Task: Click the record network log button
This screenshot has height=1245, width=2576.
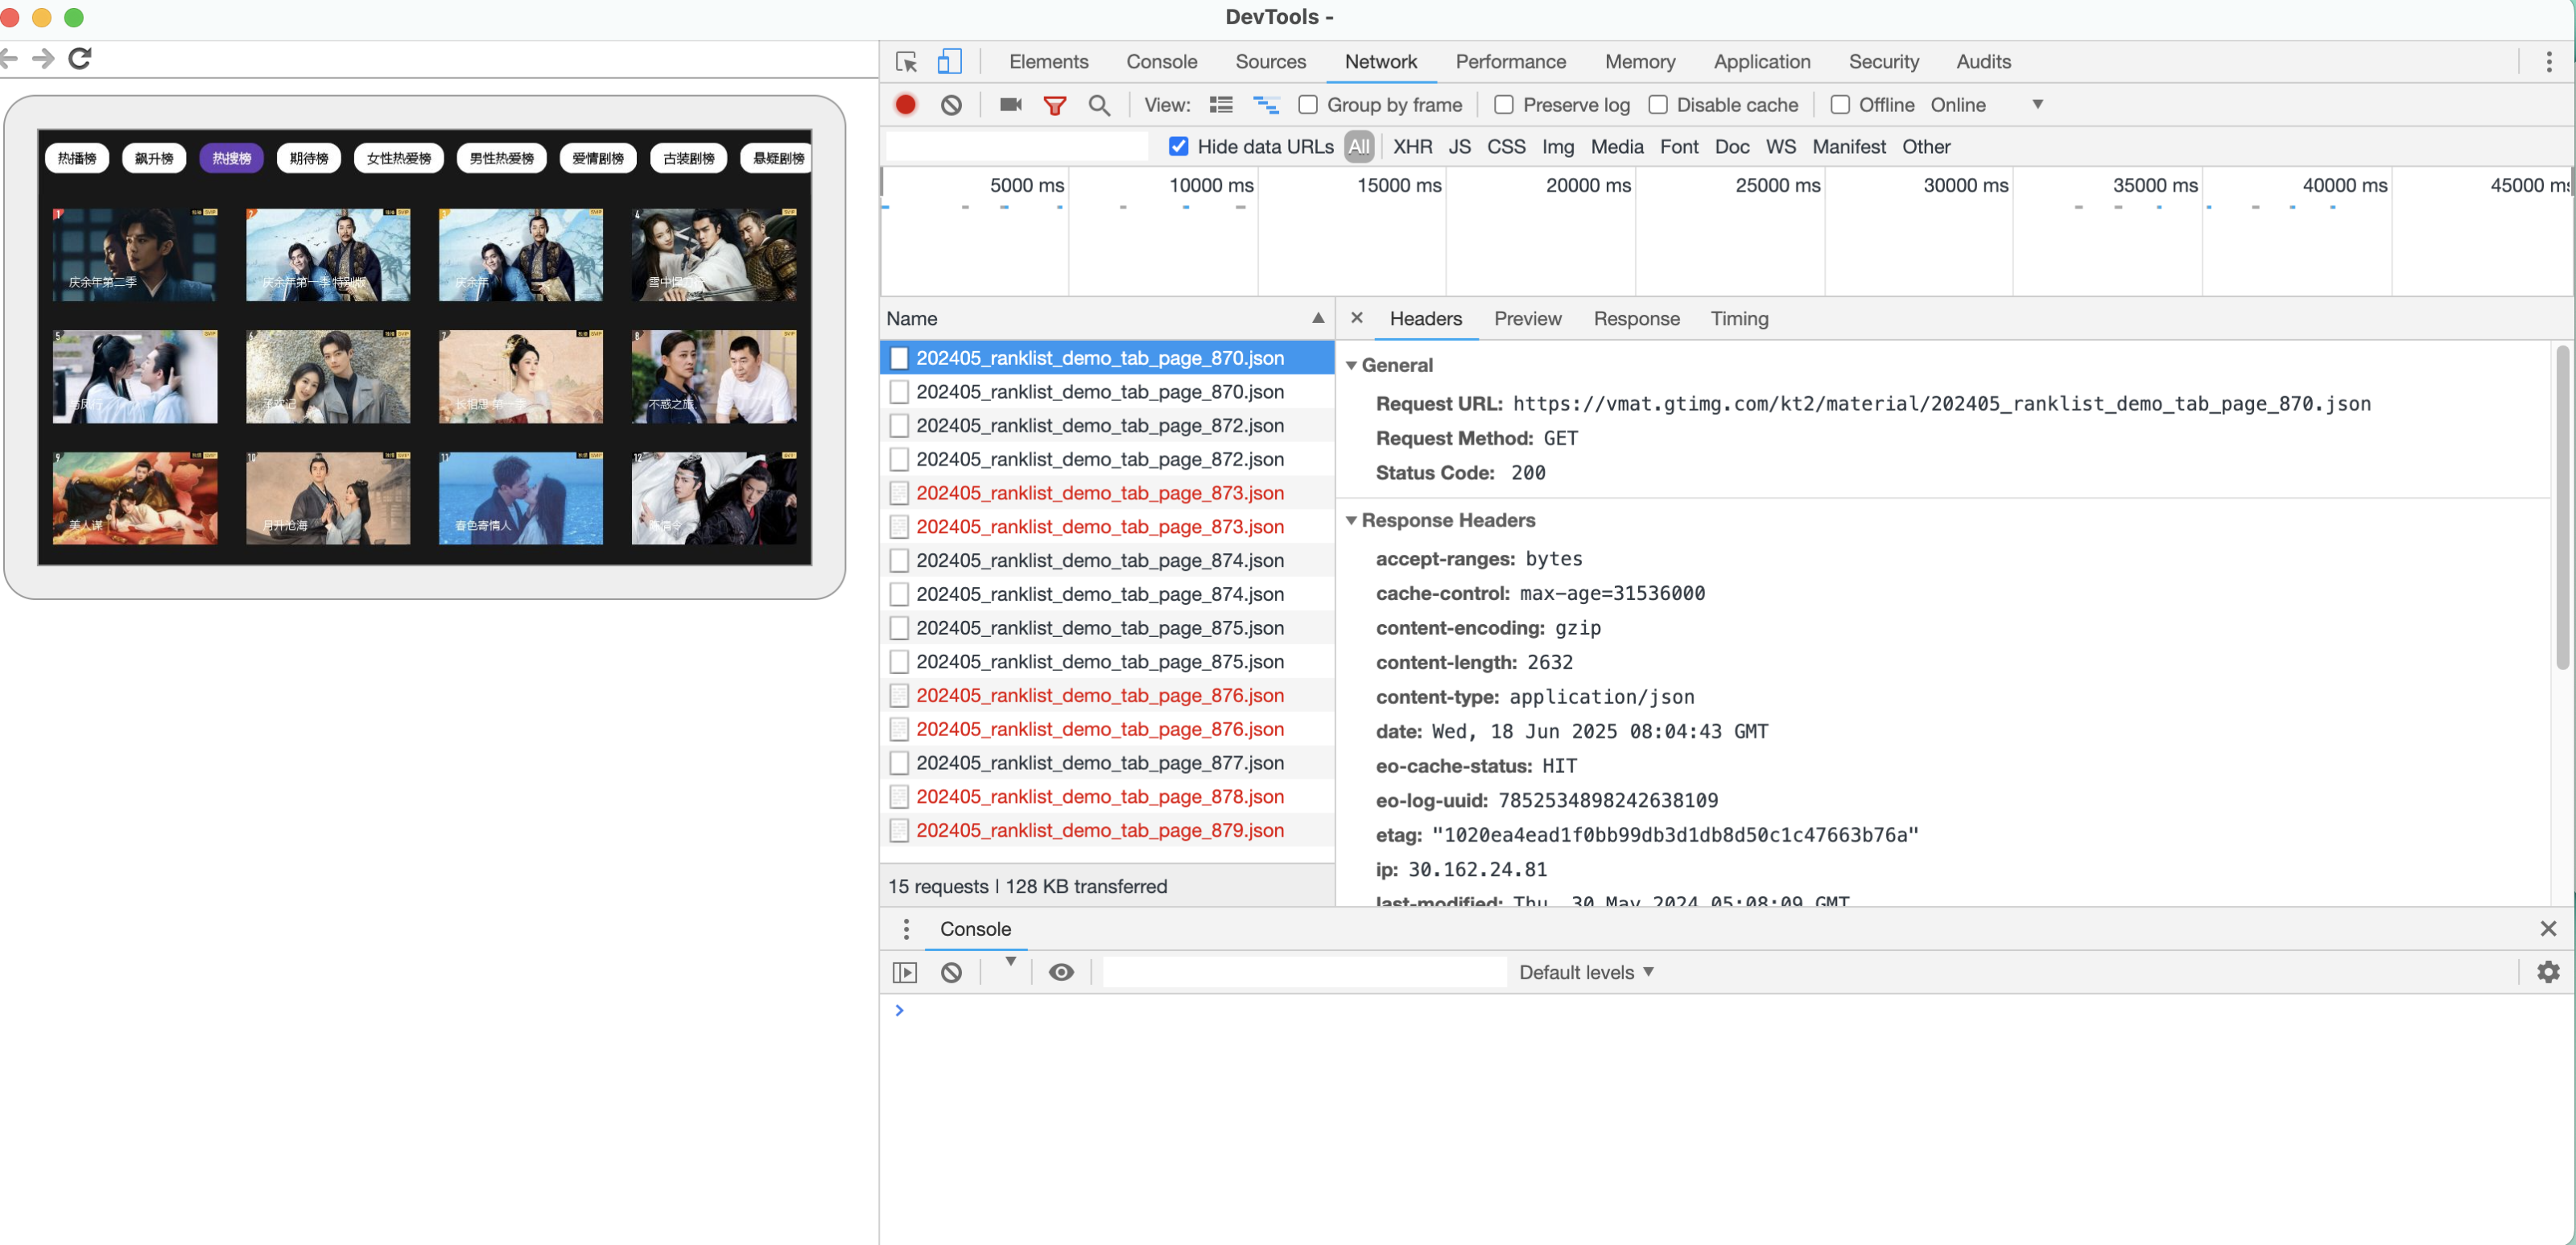Action: tap(905, 105)
